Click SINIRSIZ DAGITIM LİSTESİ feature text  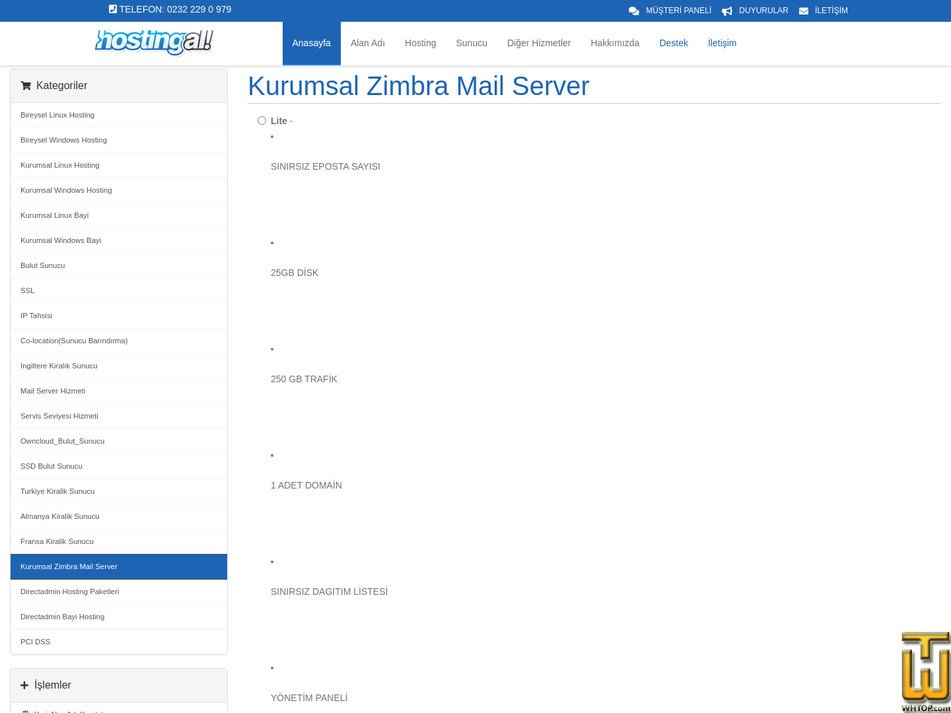pyautogui.click(x=329, y=592)
